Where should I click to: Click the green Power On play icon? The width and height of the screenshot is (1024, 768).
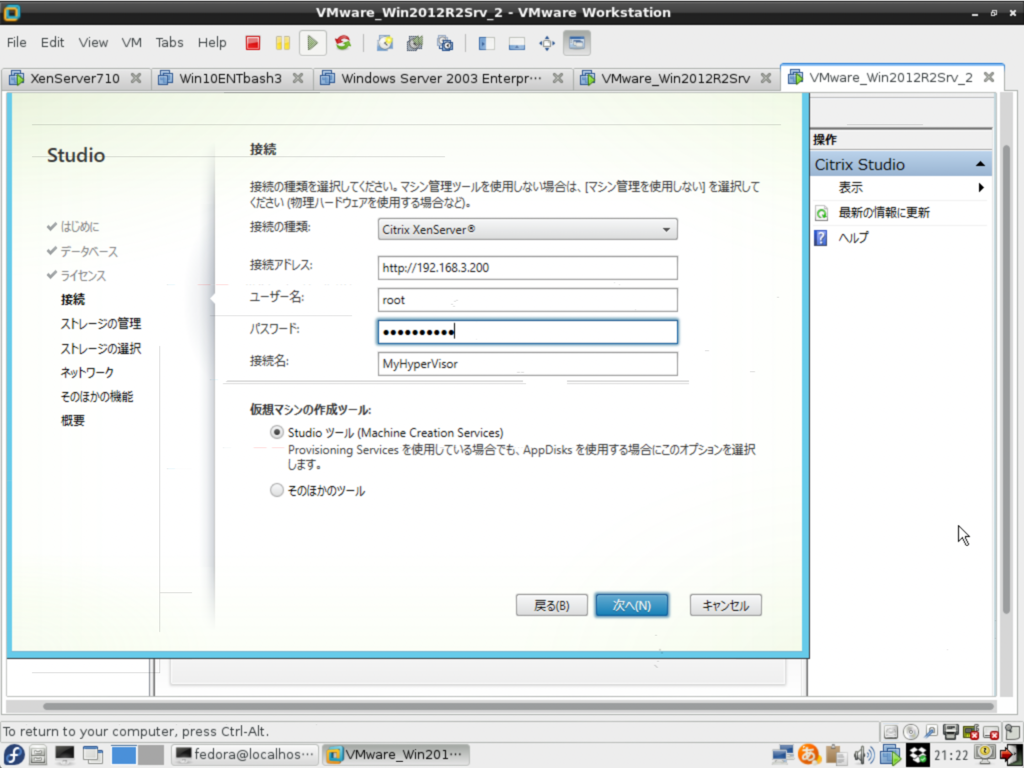pos(312,43)
